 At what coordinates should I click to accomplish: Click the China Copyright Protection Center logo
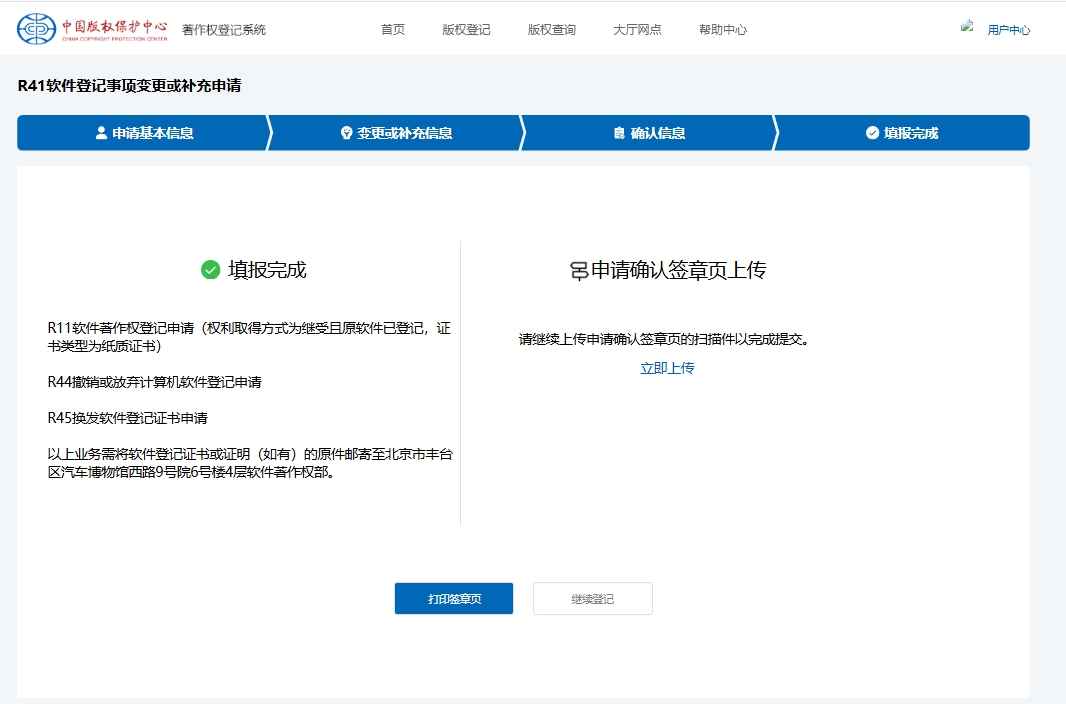(x=92, y=29)
